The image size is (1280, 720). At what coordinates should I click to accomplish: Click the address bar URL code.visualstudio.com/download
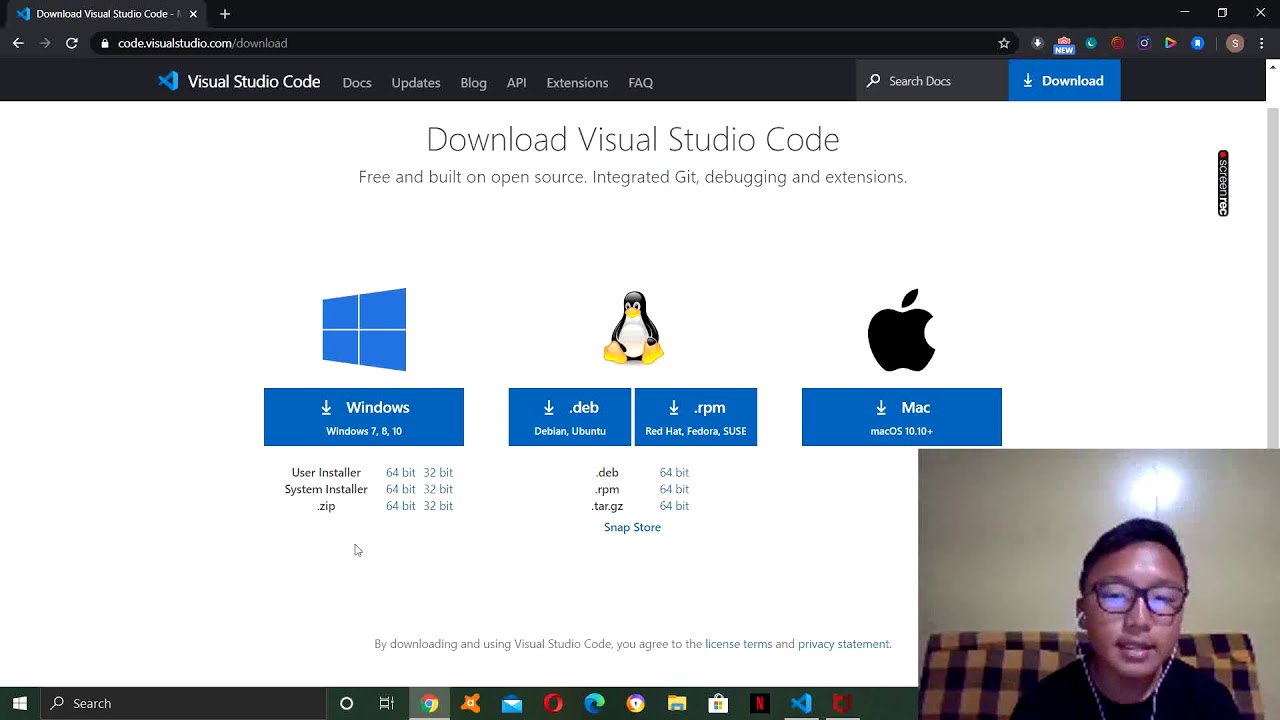(x=202, y=43)
